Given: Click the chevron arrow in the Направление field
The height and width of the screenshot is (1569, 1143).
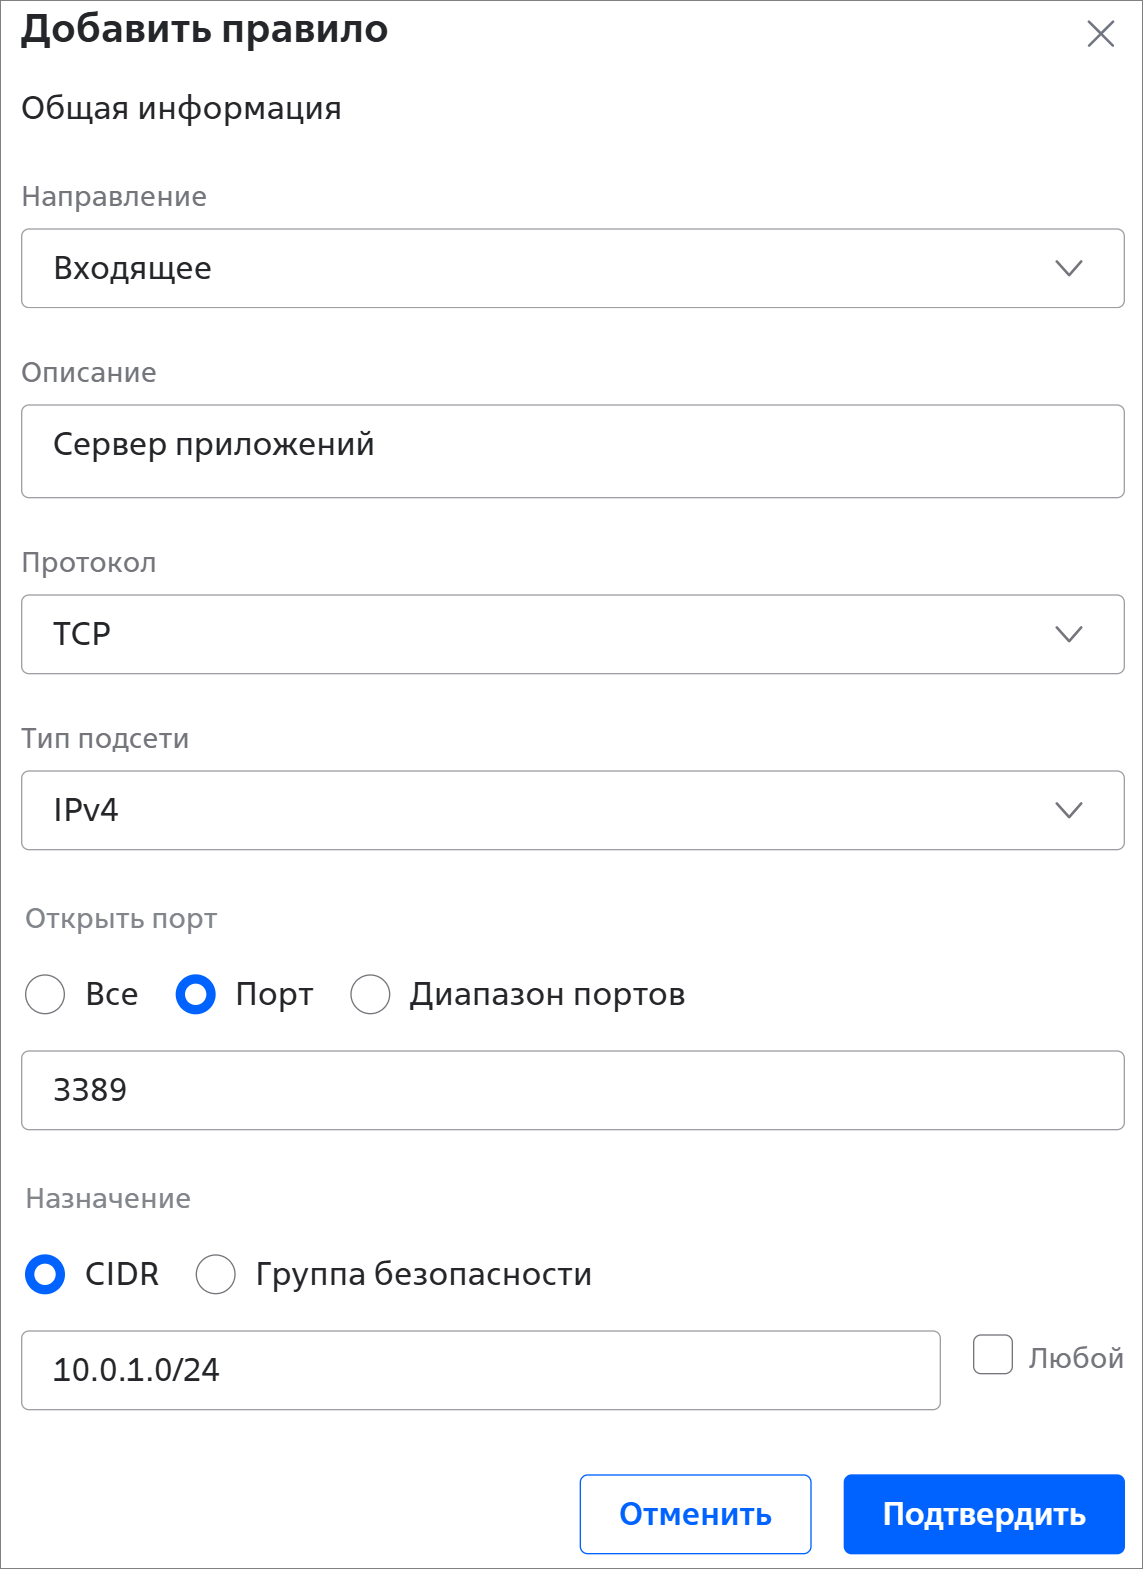Looking at the screenshot, I should 1069,268.
